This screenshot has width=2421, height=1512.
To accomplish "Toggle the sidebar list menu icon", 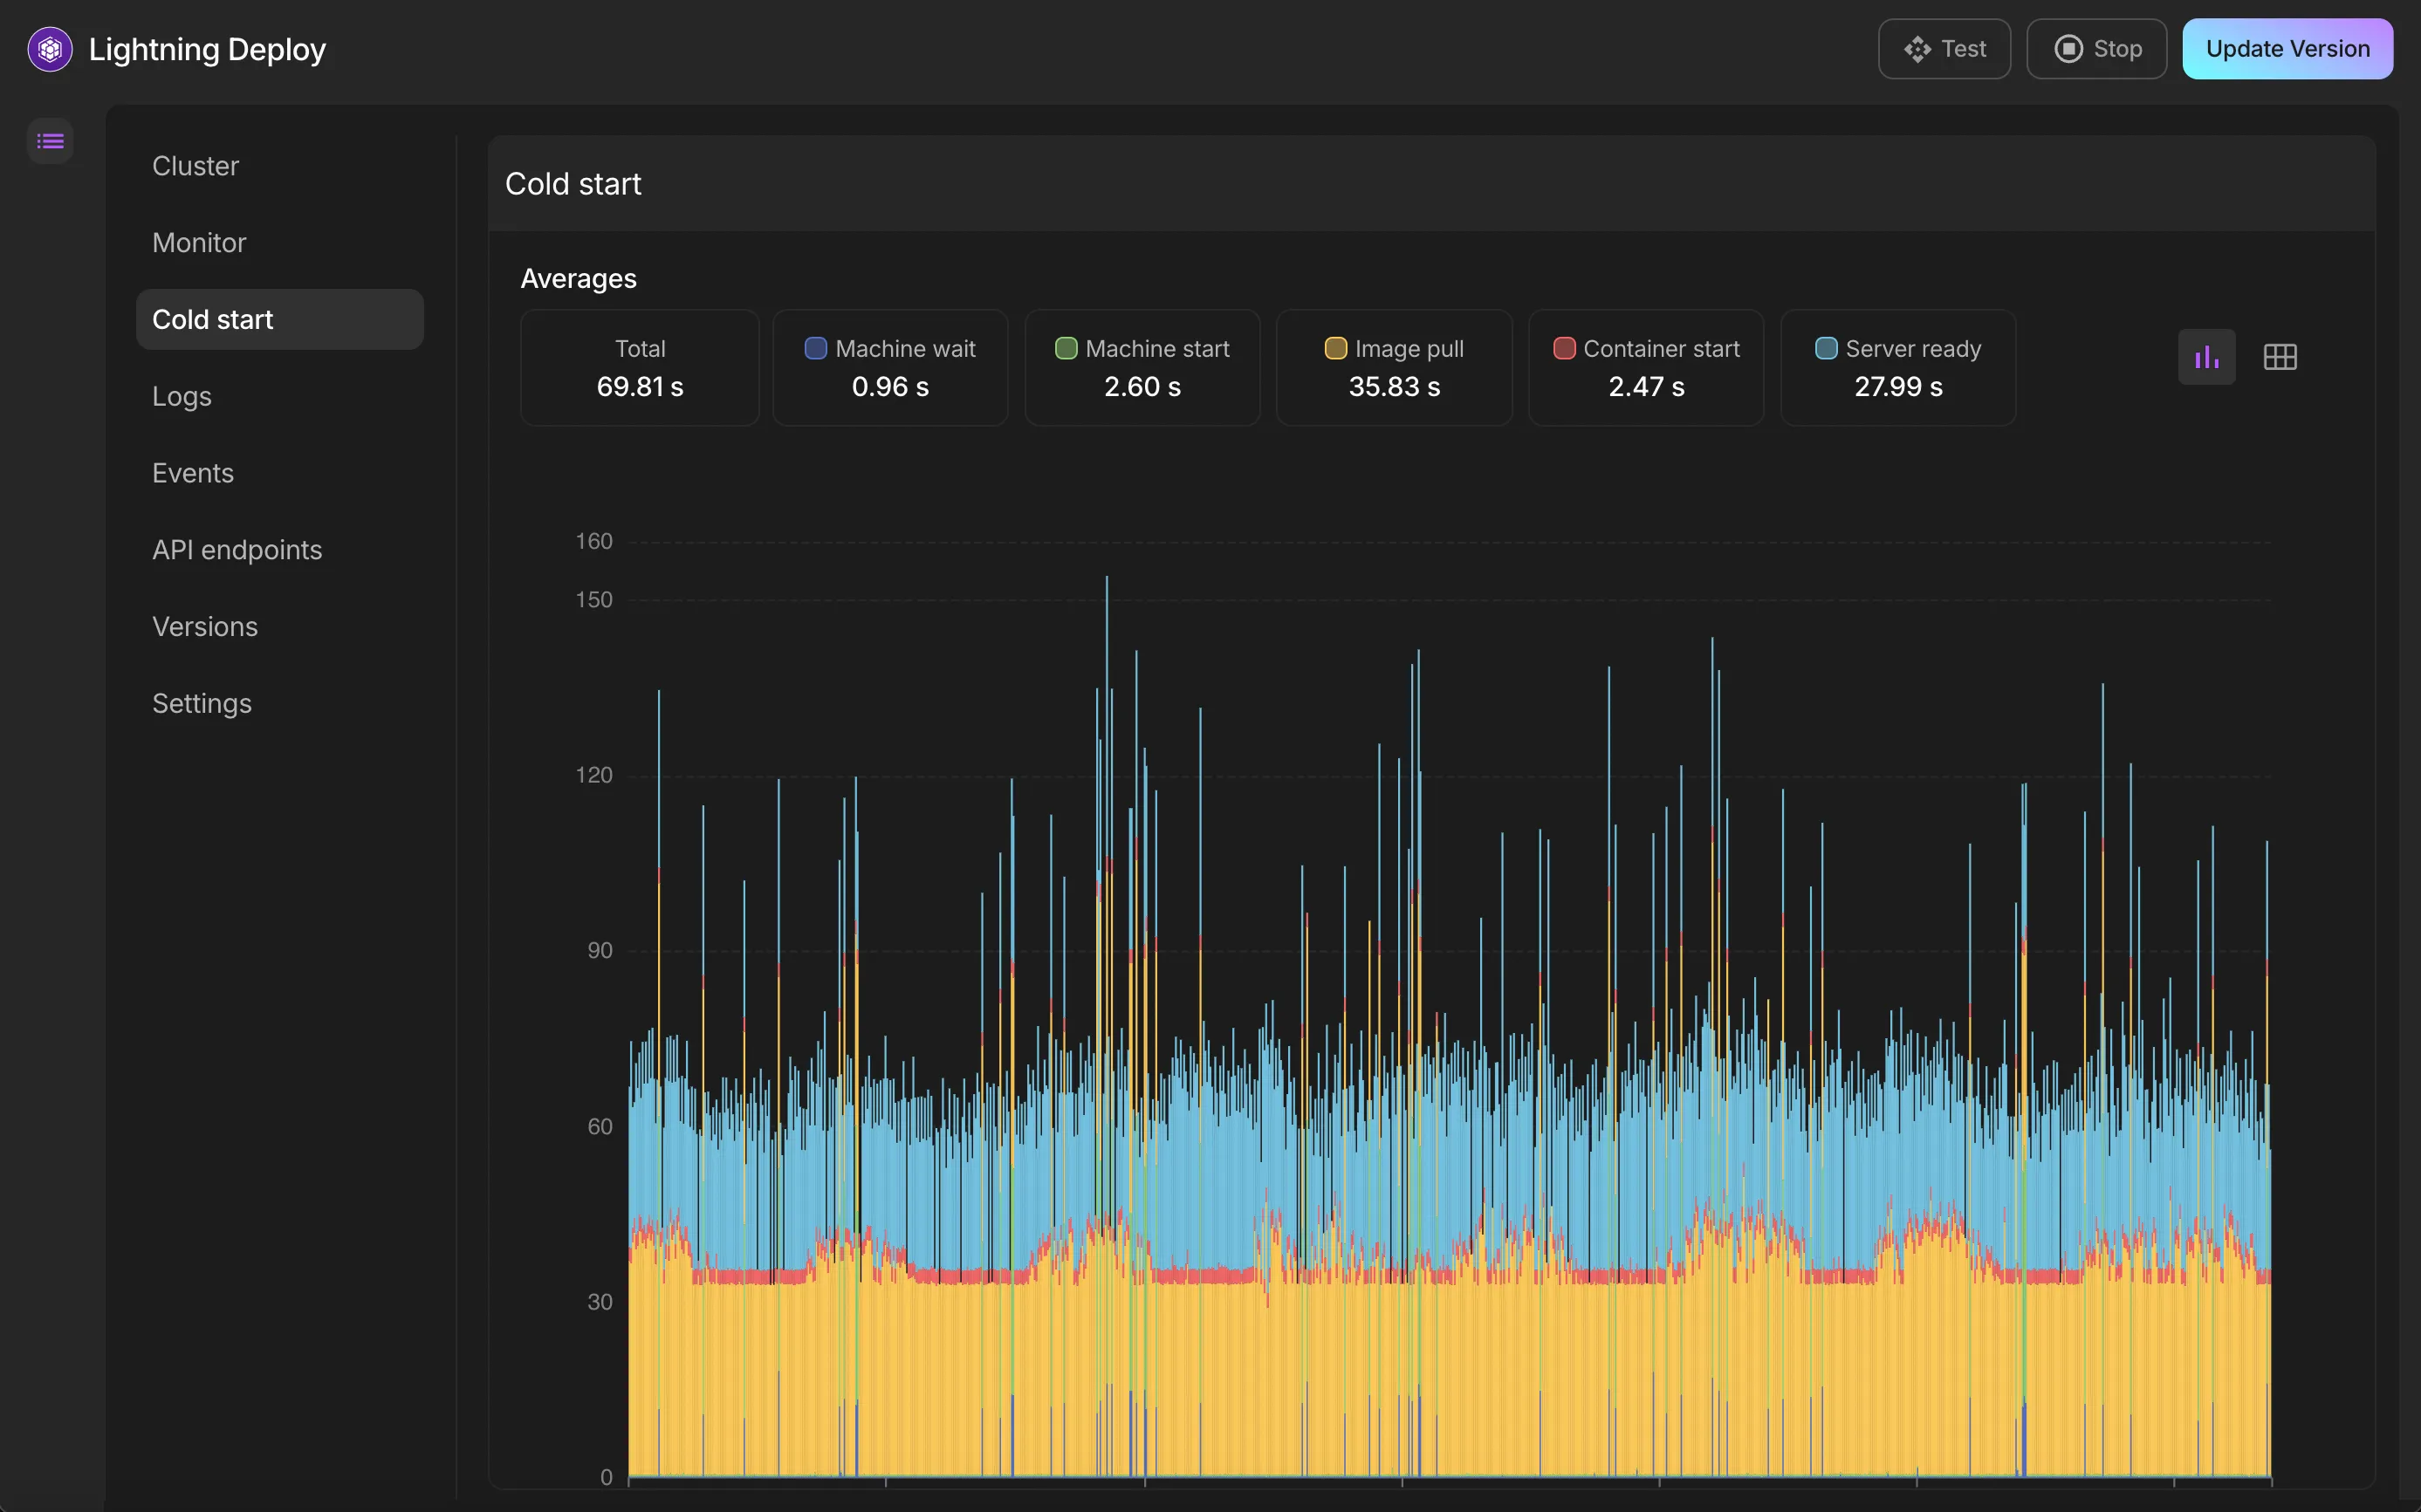I will coord(50,141).
